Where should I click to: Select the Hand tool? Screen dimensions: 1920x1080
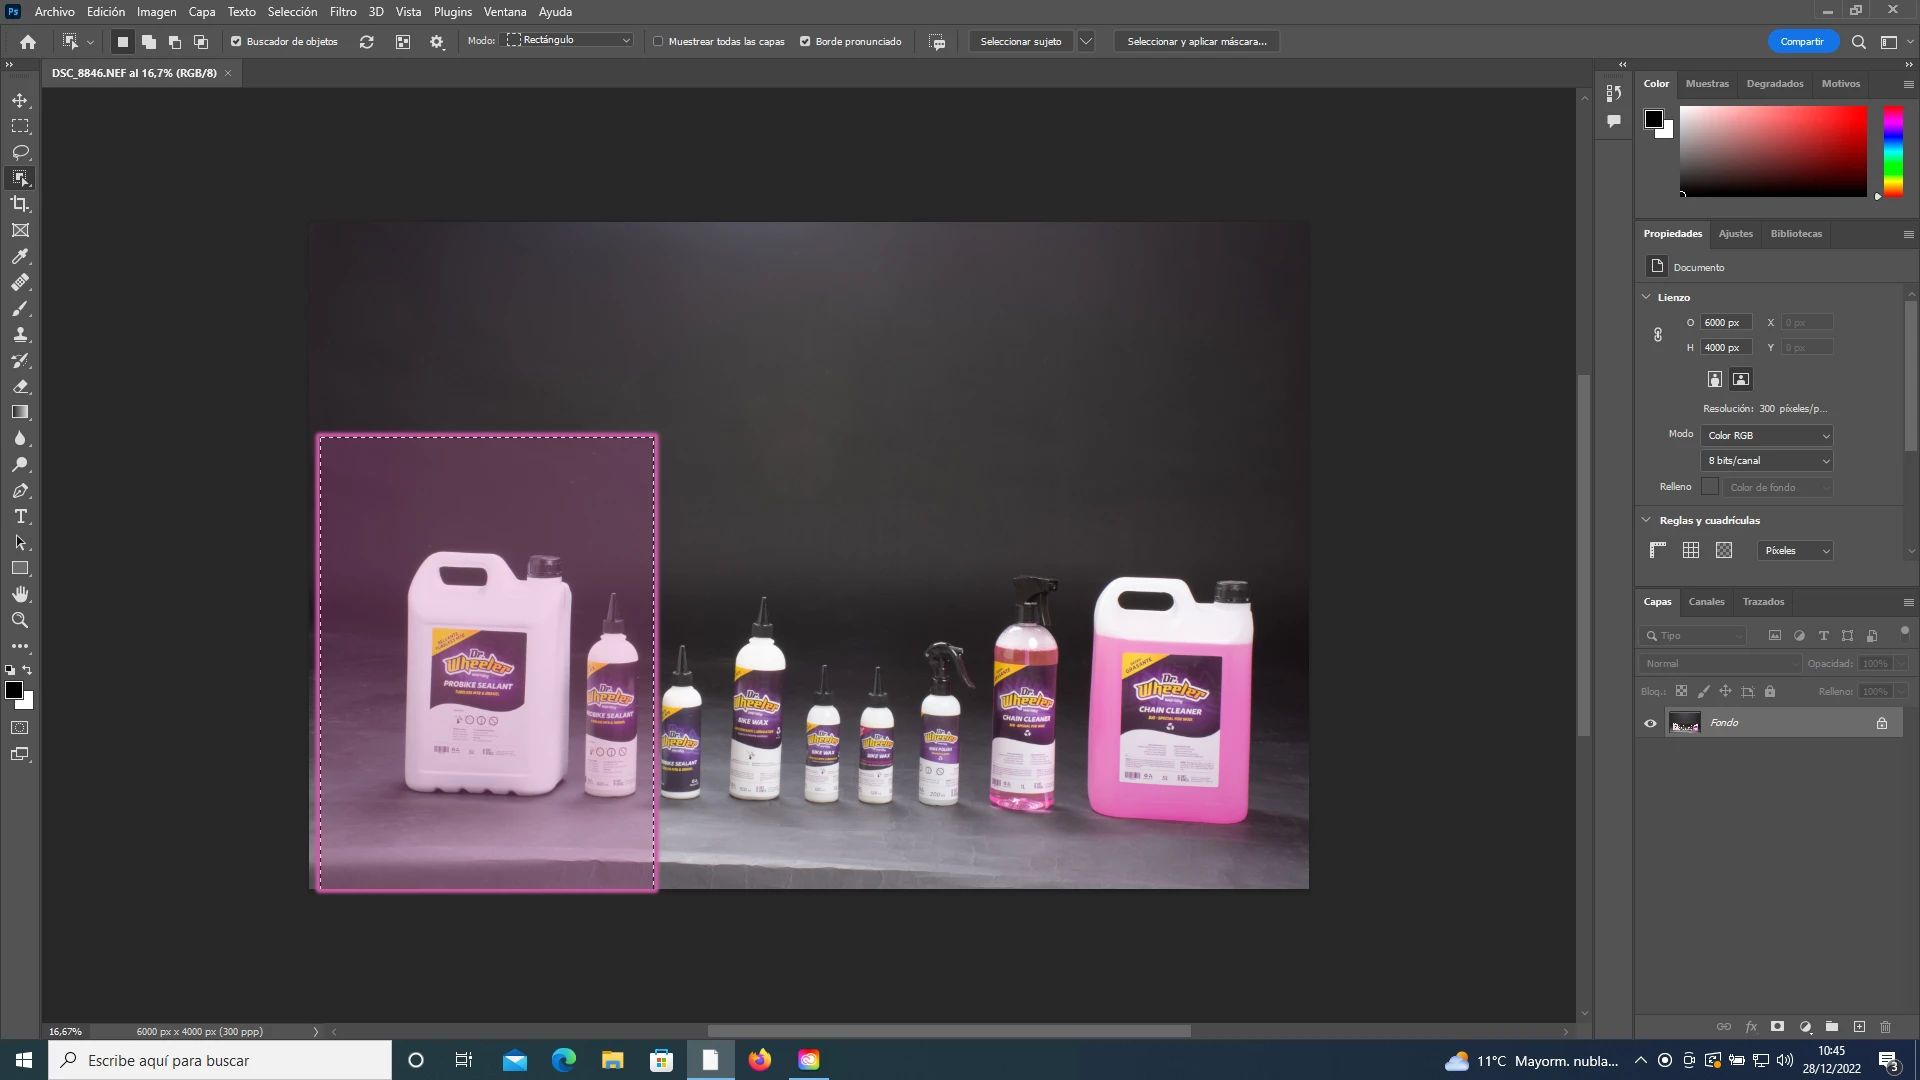[x=20, y=594]
